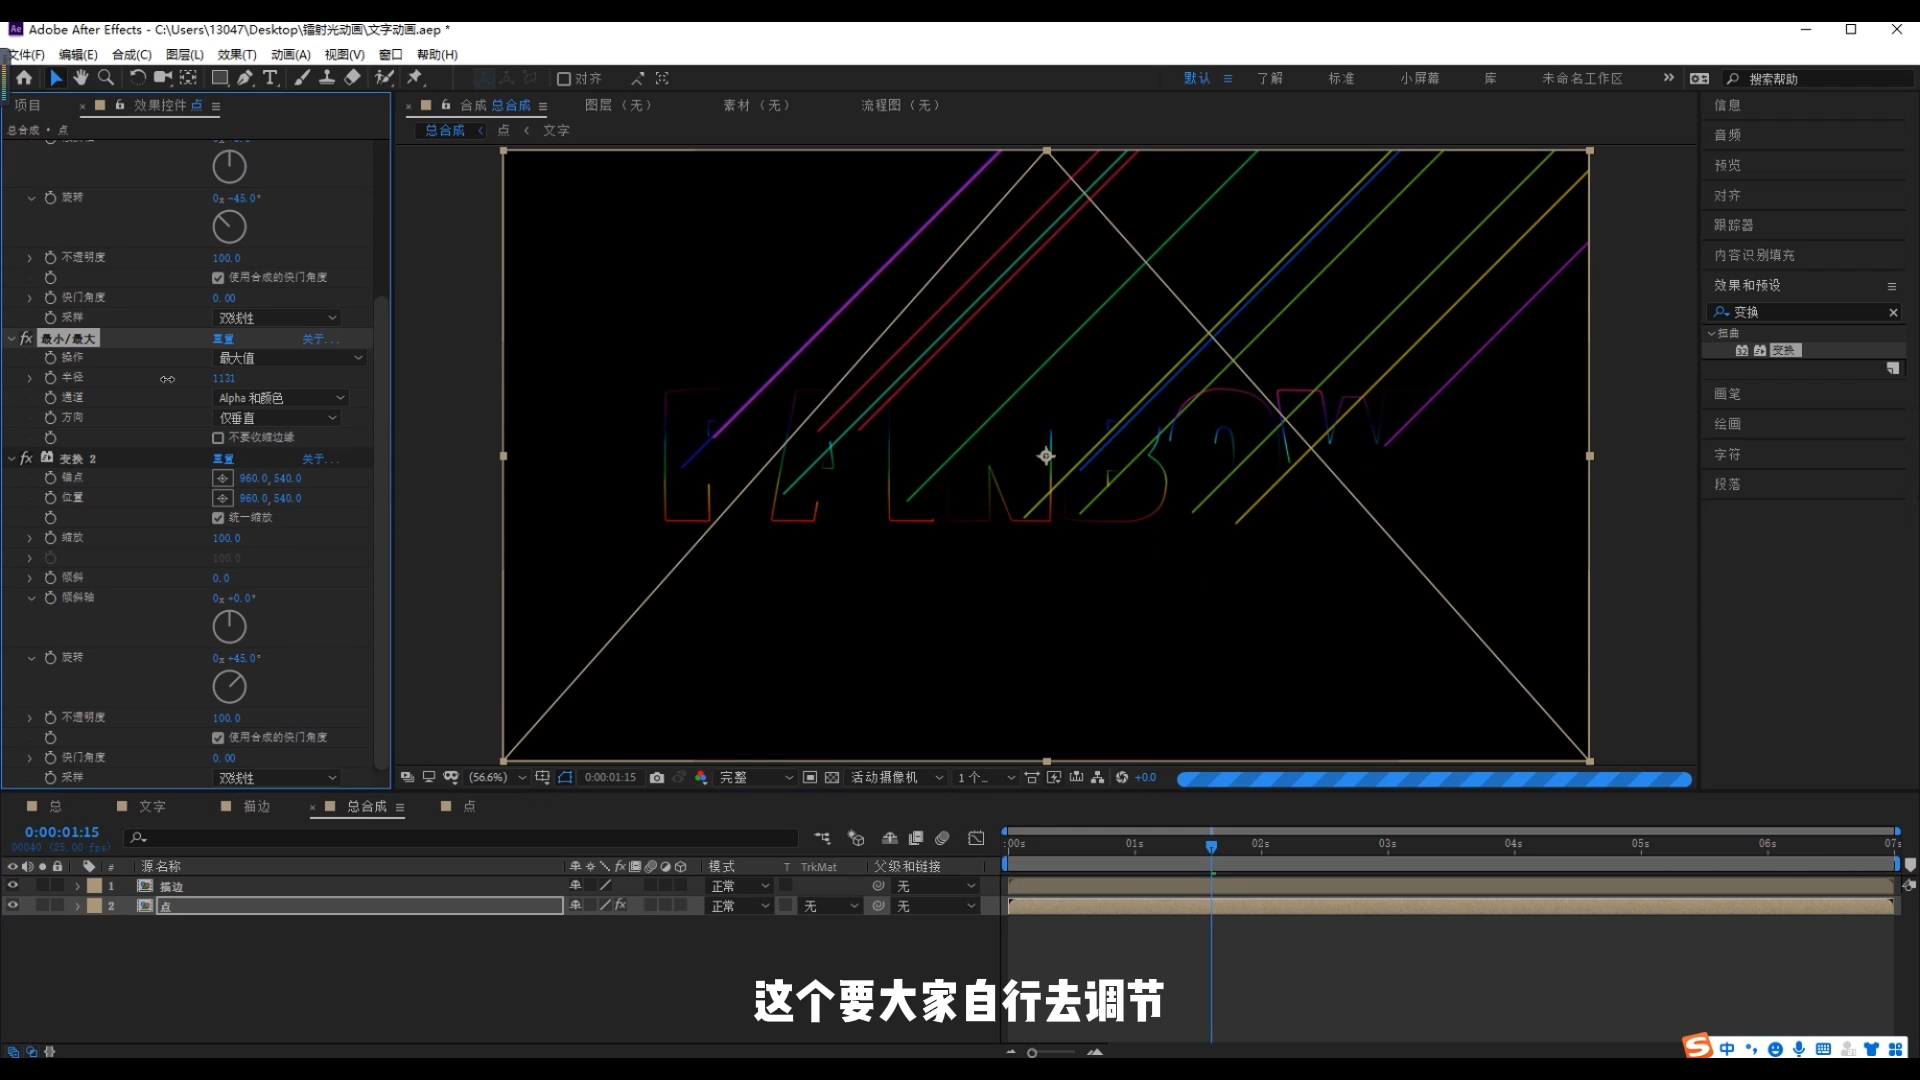1920x1080 pixels.
Task: Activate the Text tool
Action: click(271, 78)
